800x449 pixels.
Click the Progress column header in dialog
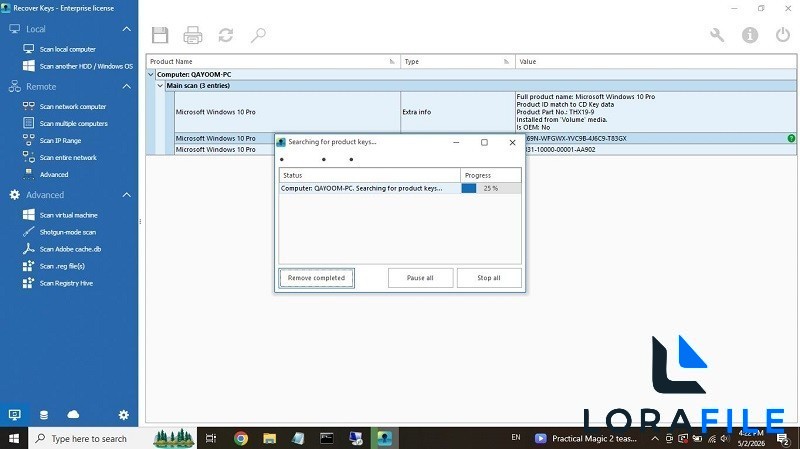pos(490,175)
